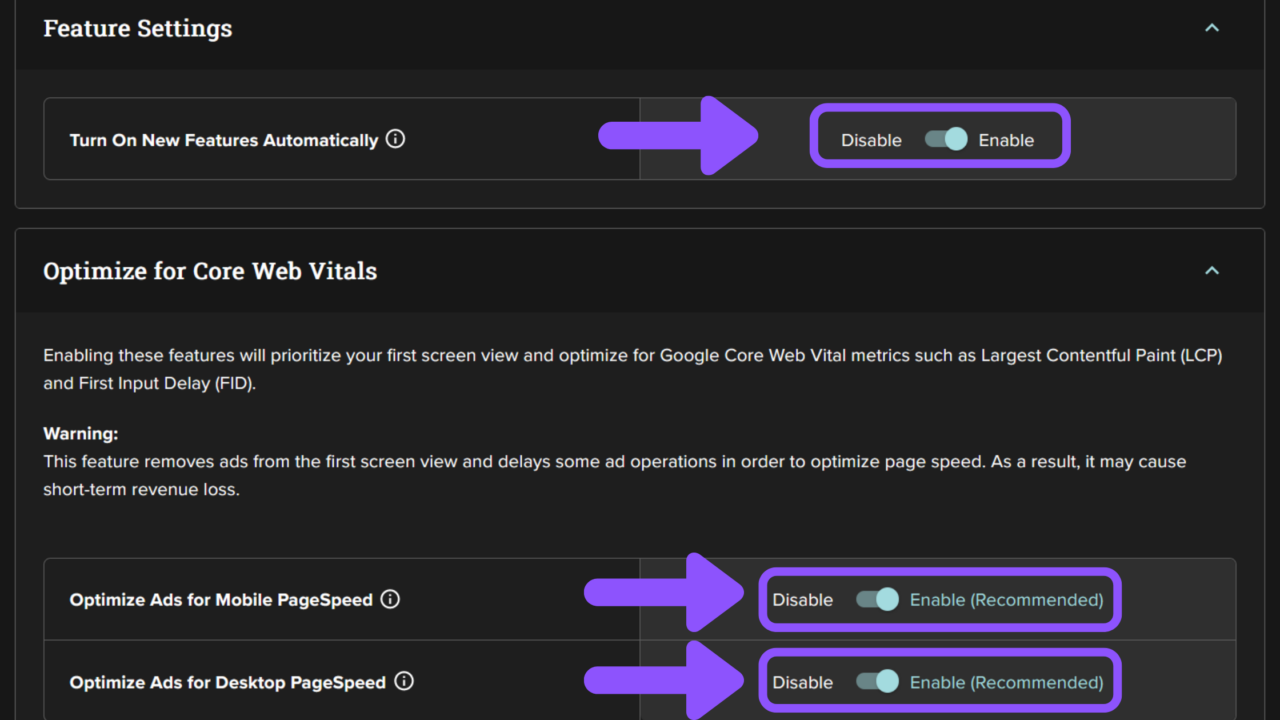Click the Feature Settings section heading
Image resolution: width=1280 pixels, height=720 pixels.
coord(138,28)
